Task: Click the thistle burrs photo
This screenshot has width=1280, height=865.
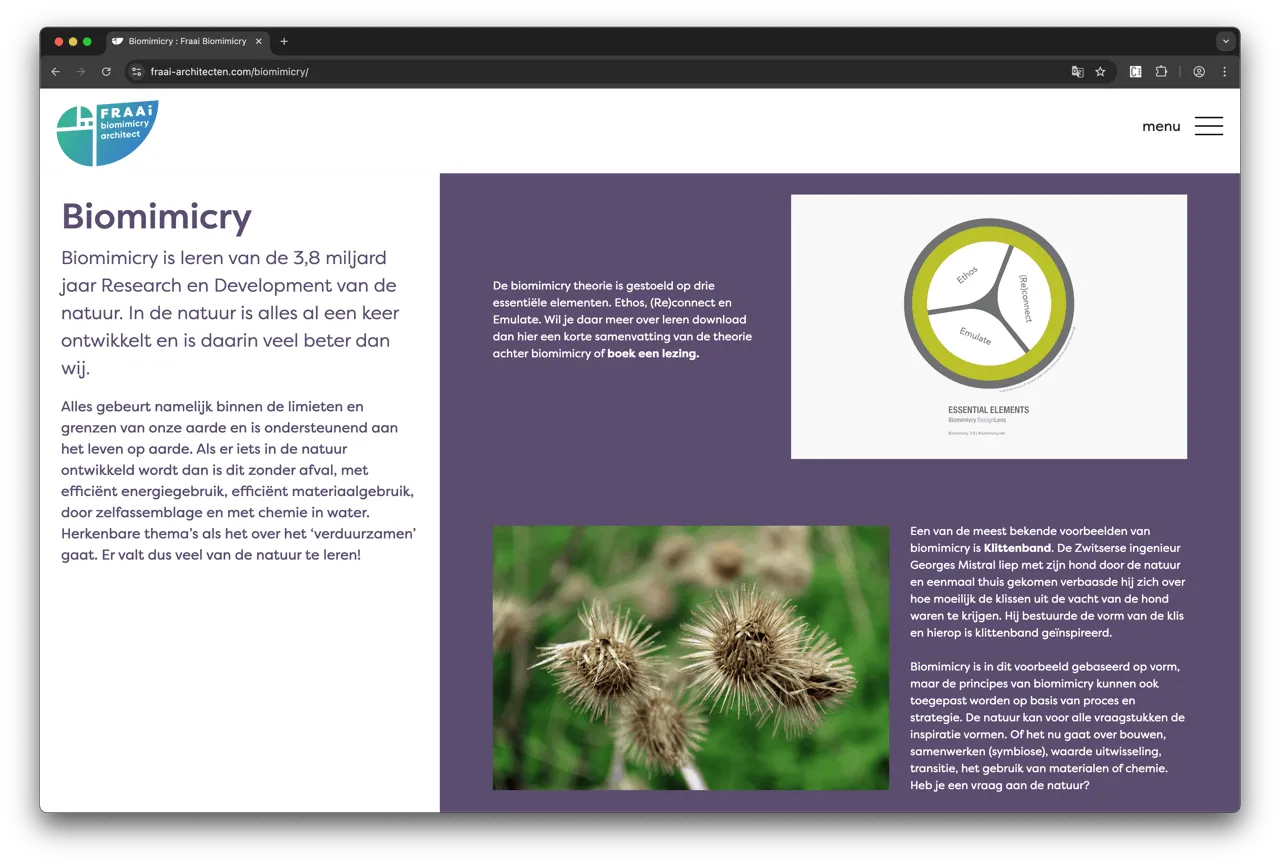Action: pos(690,657)
